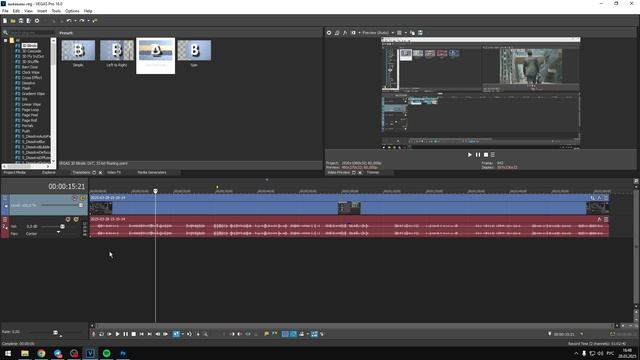Toggle snapping in the transport toolbar

tap(285, 334)
